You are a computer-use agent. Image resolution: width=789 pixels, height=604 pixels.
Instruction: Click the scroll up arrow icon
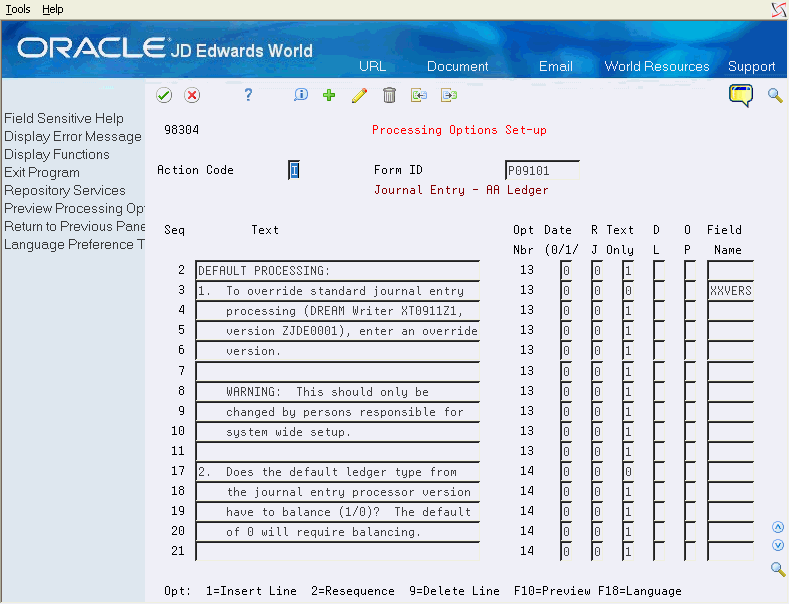pyautogui.click(x=778, y=527)
